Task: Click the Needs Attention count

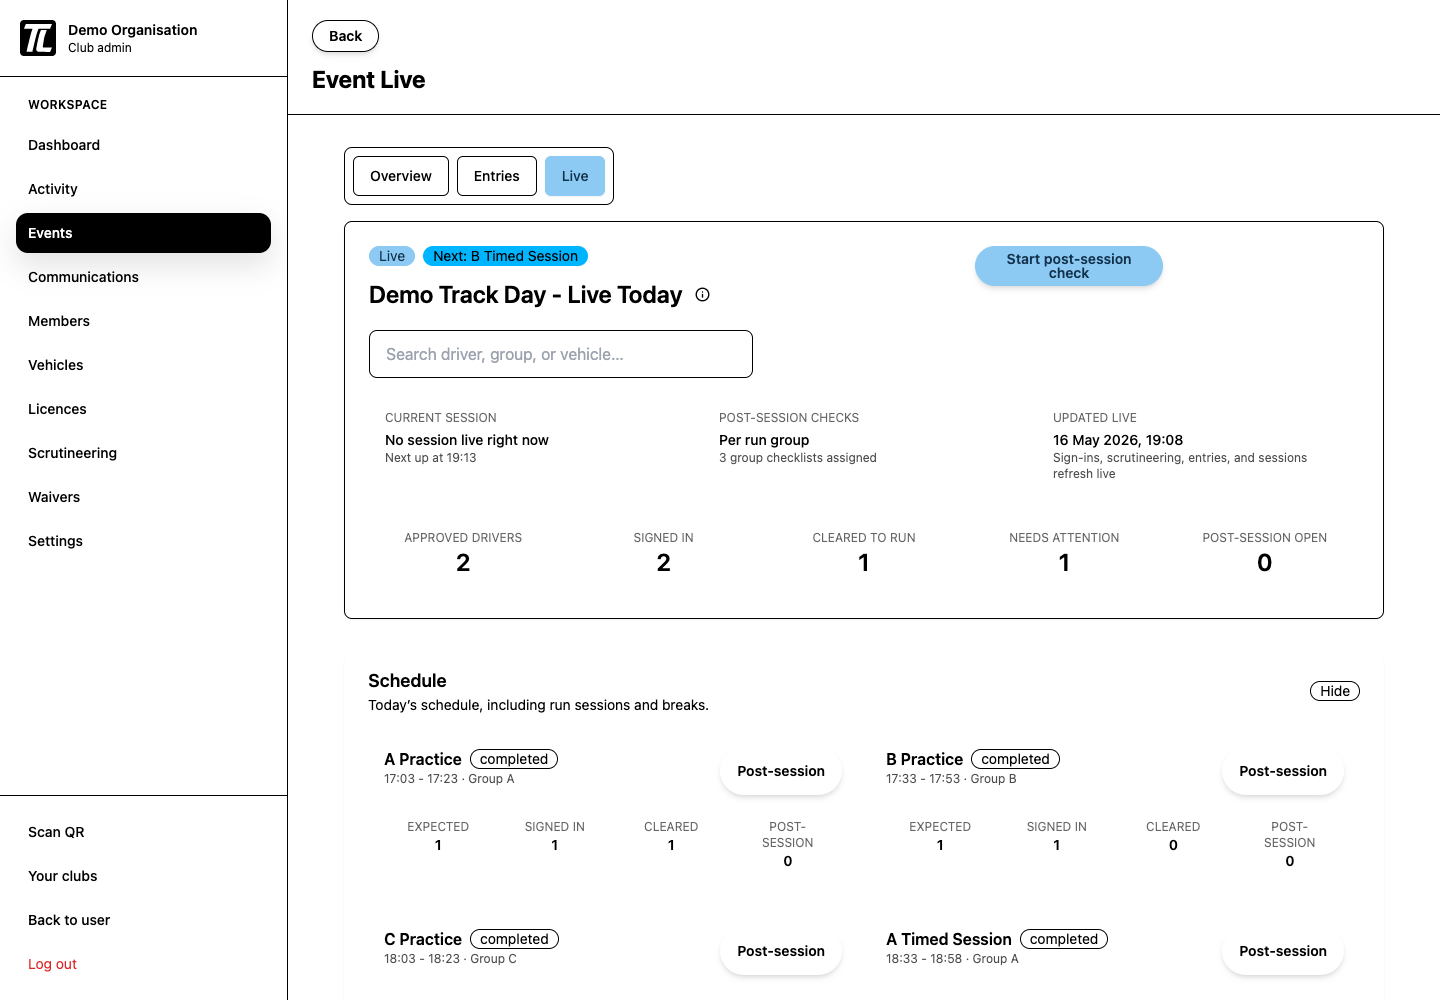Action: (1064, 563)
